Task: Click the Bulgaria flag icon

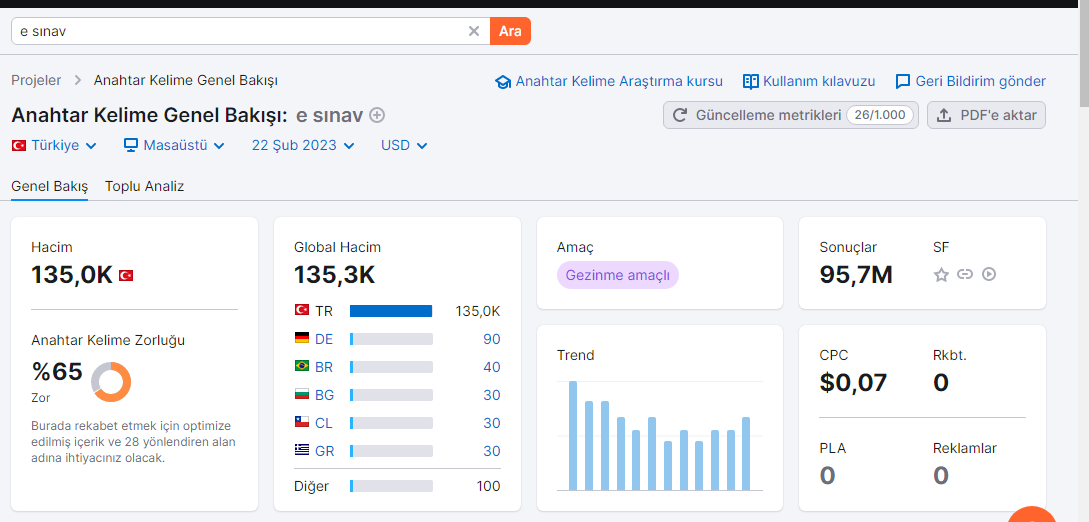Action: pyautogui.click(x=301, y=394)
